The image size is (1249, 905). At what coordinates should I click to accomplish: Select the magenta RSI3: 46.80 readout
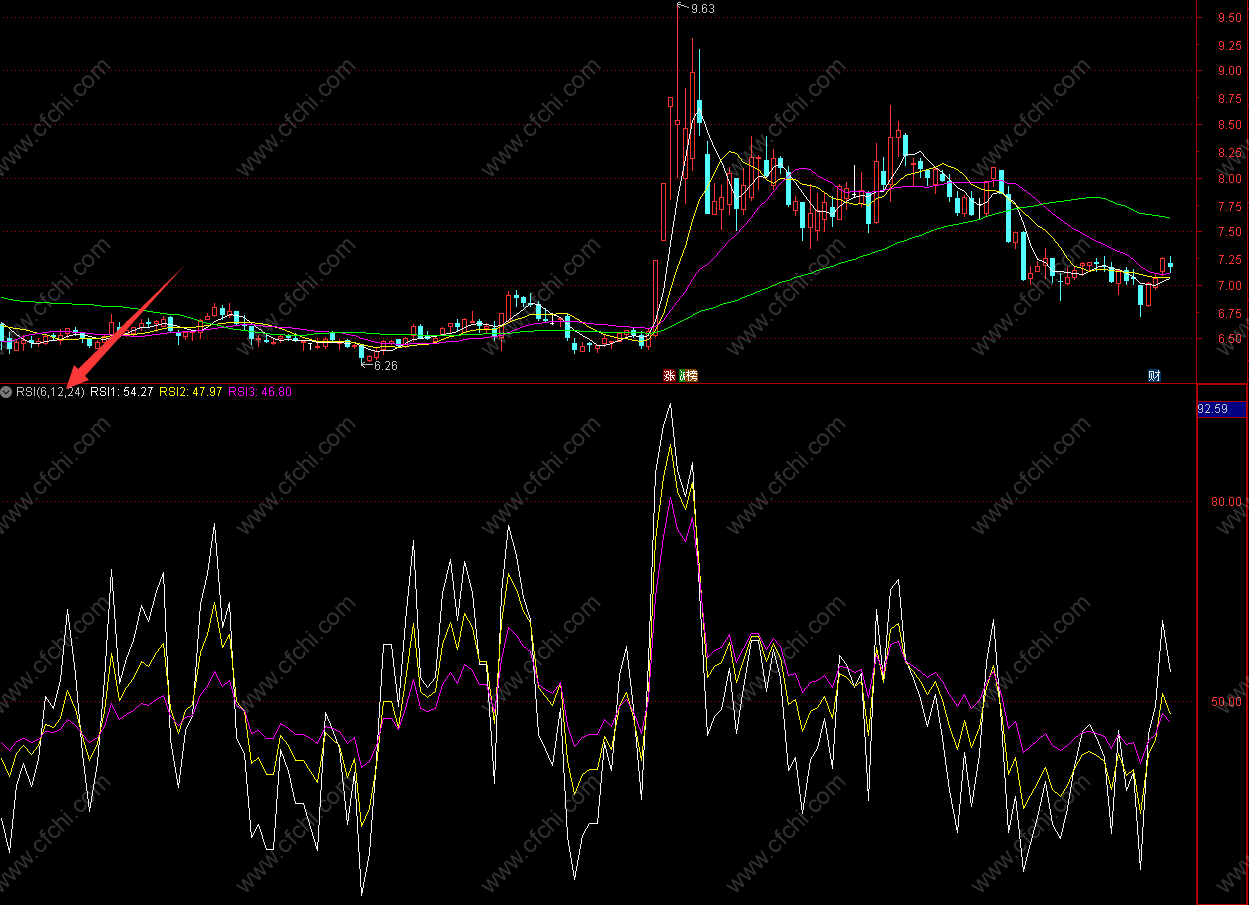pos(260,392)
